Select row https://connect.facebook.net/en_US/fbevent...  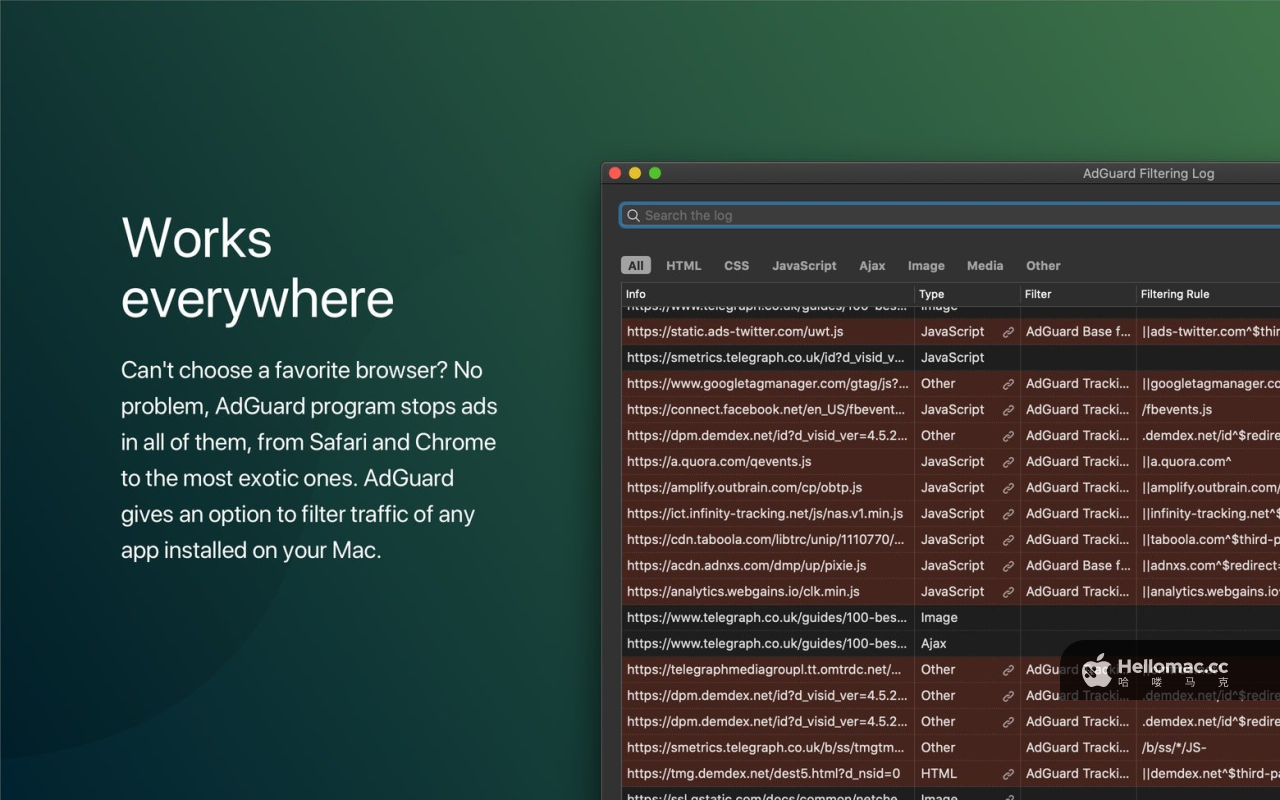click(x=950, y=410)
